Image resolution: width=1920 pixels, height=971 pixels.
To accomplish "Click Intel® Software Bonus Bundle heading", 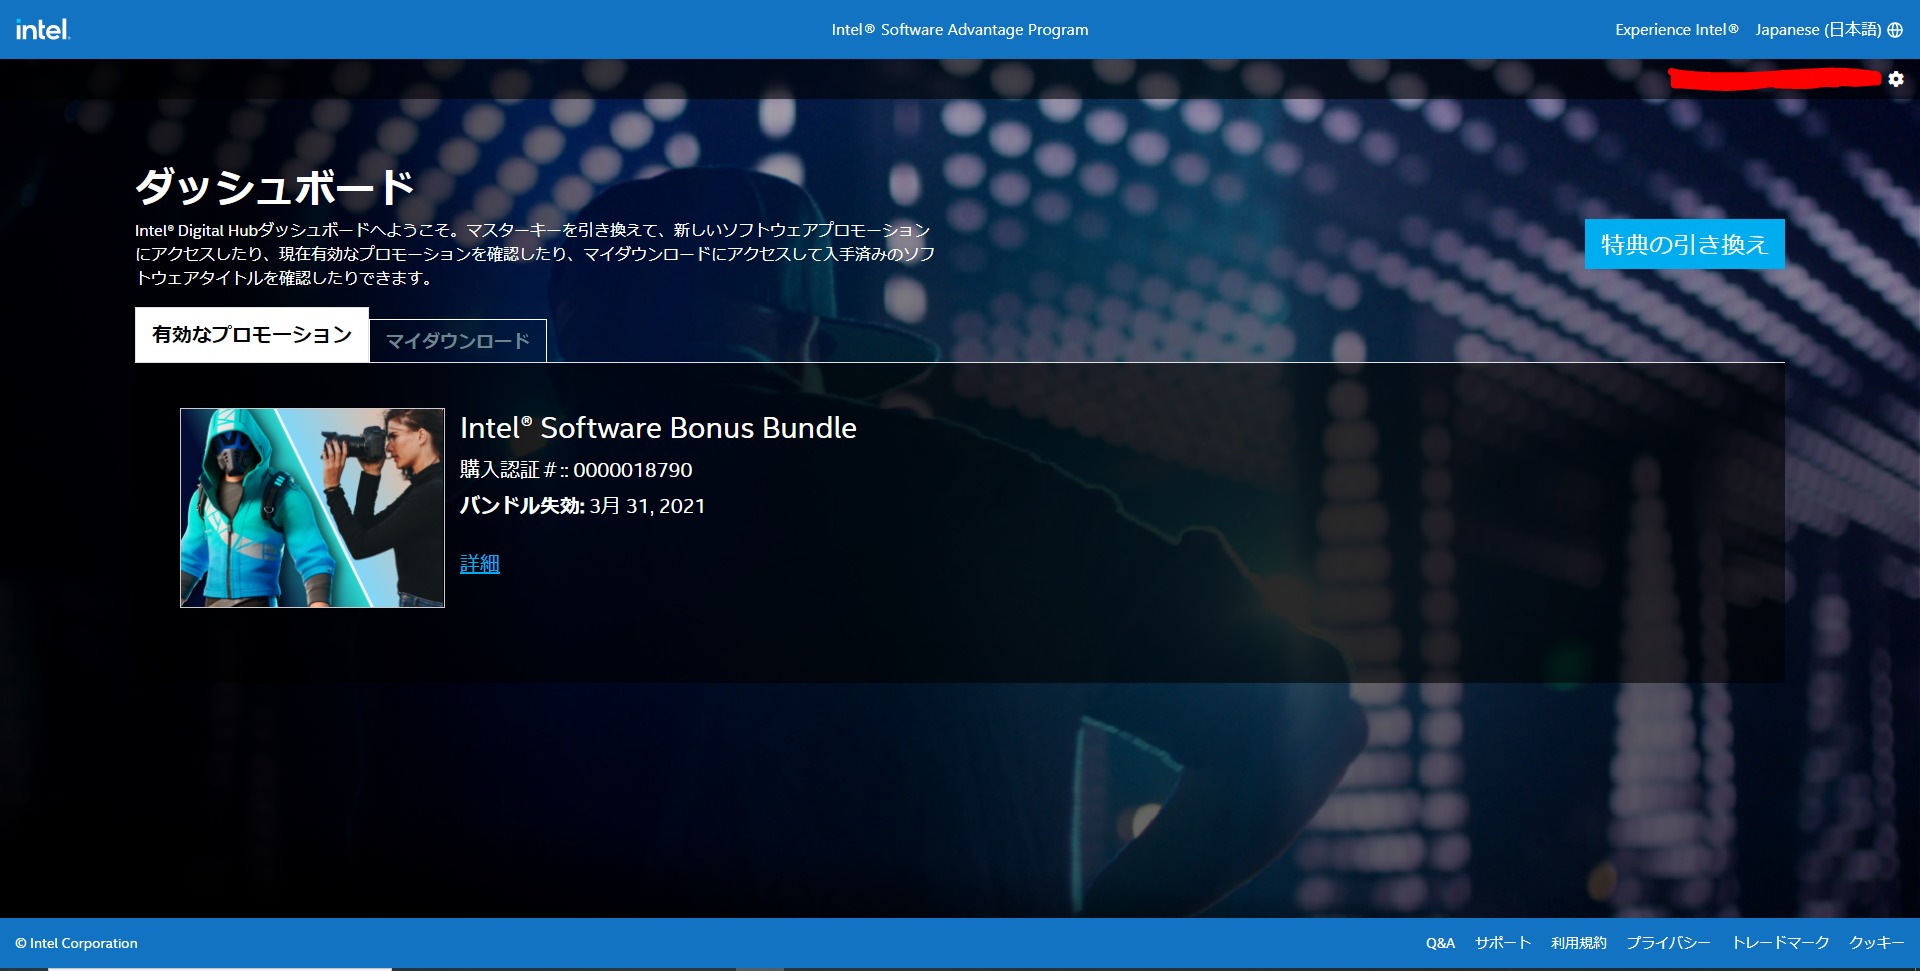I will point(658,428).
